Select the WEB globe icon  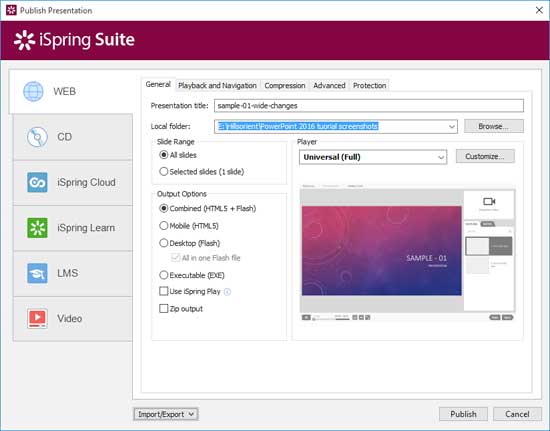(x=33, y=91)
